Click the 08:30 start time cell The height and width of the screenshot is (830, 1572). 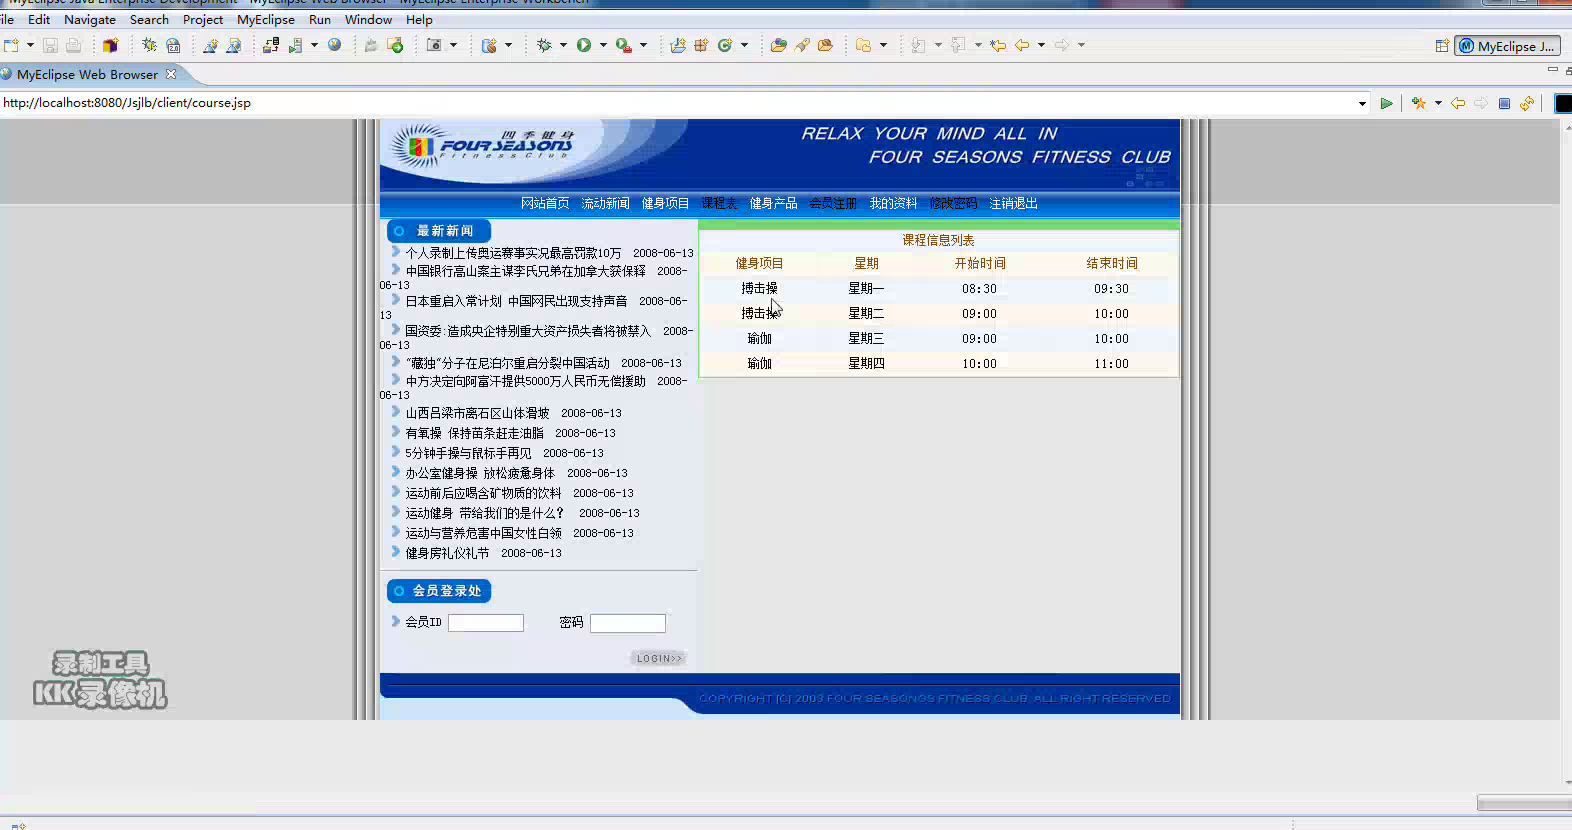tap(979, 289)
